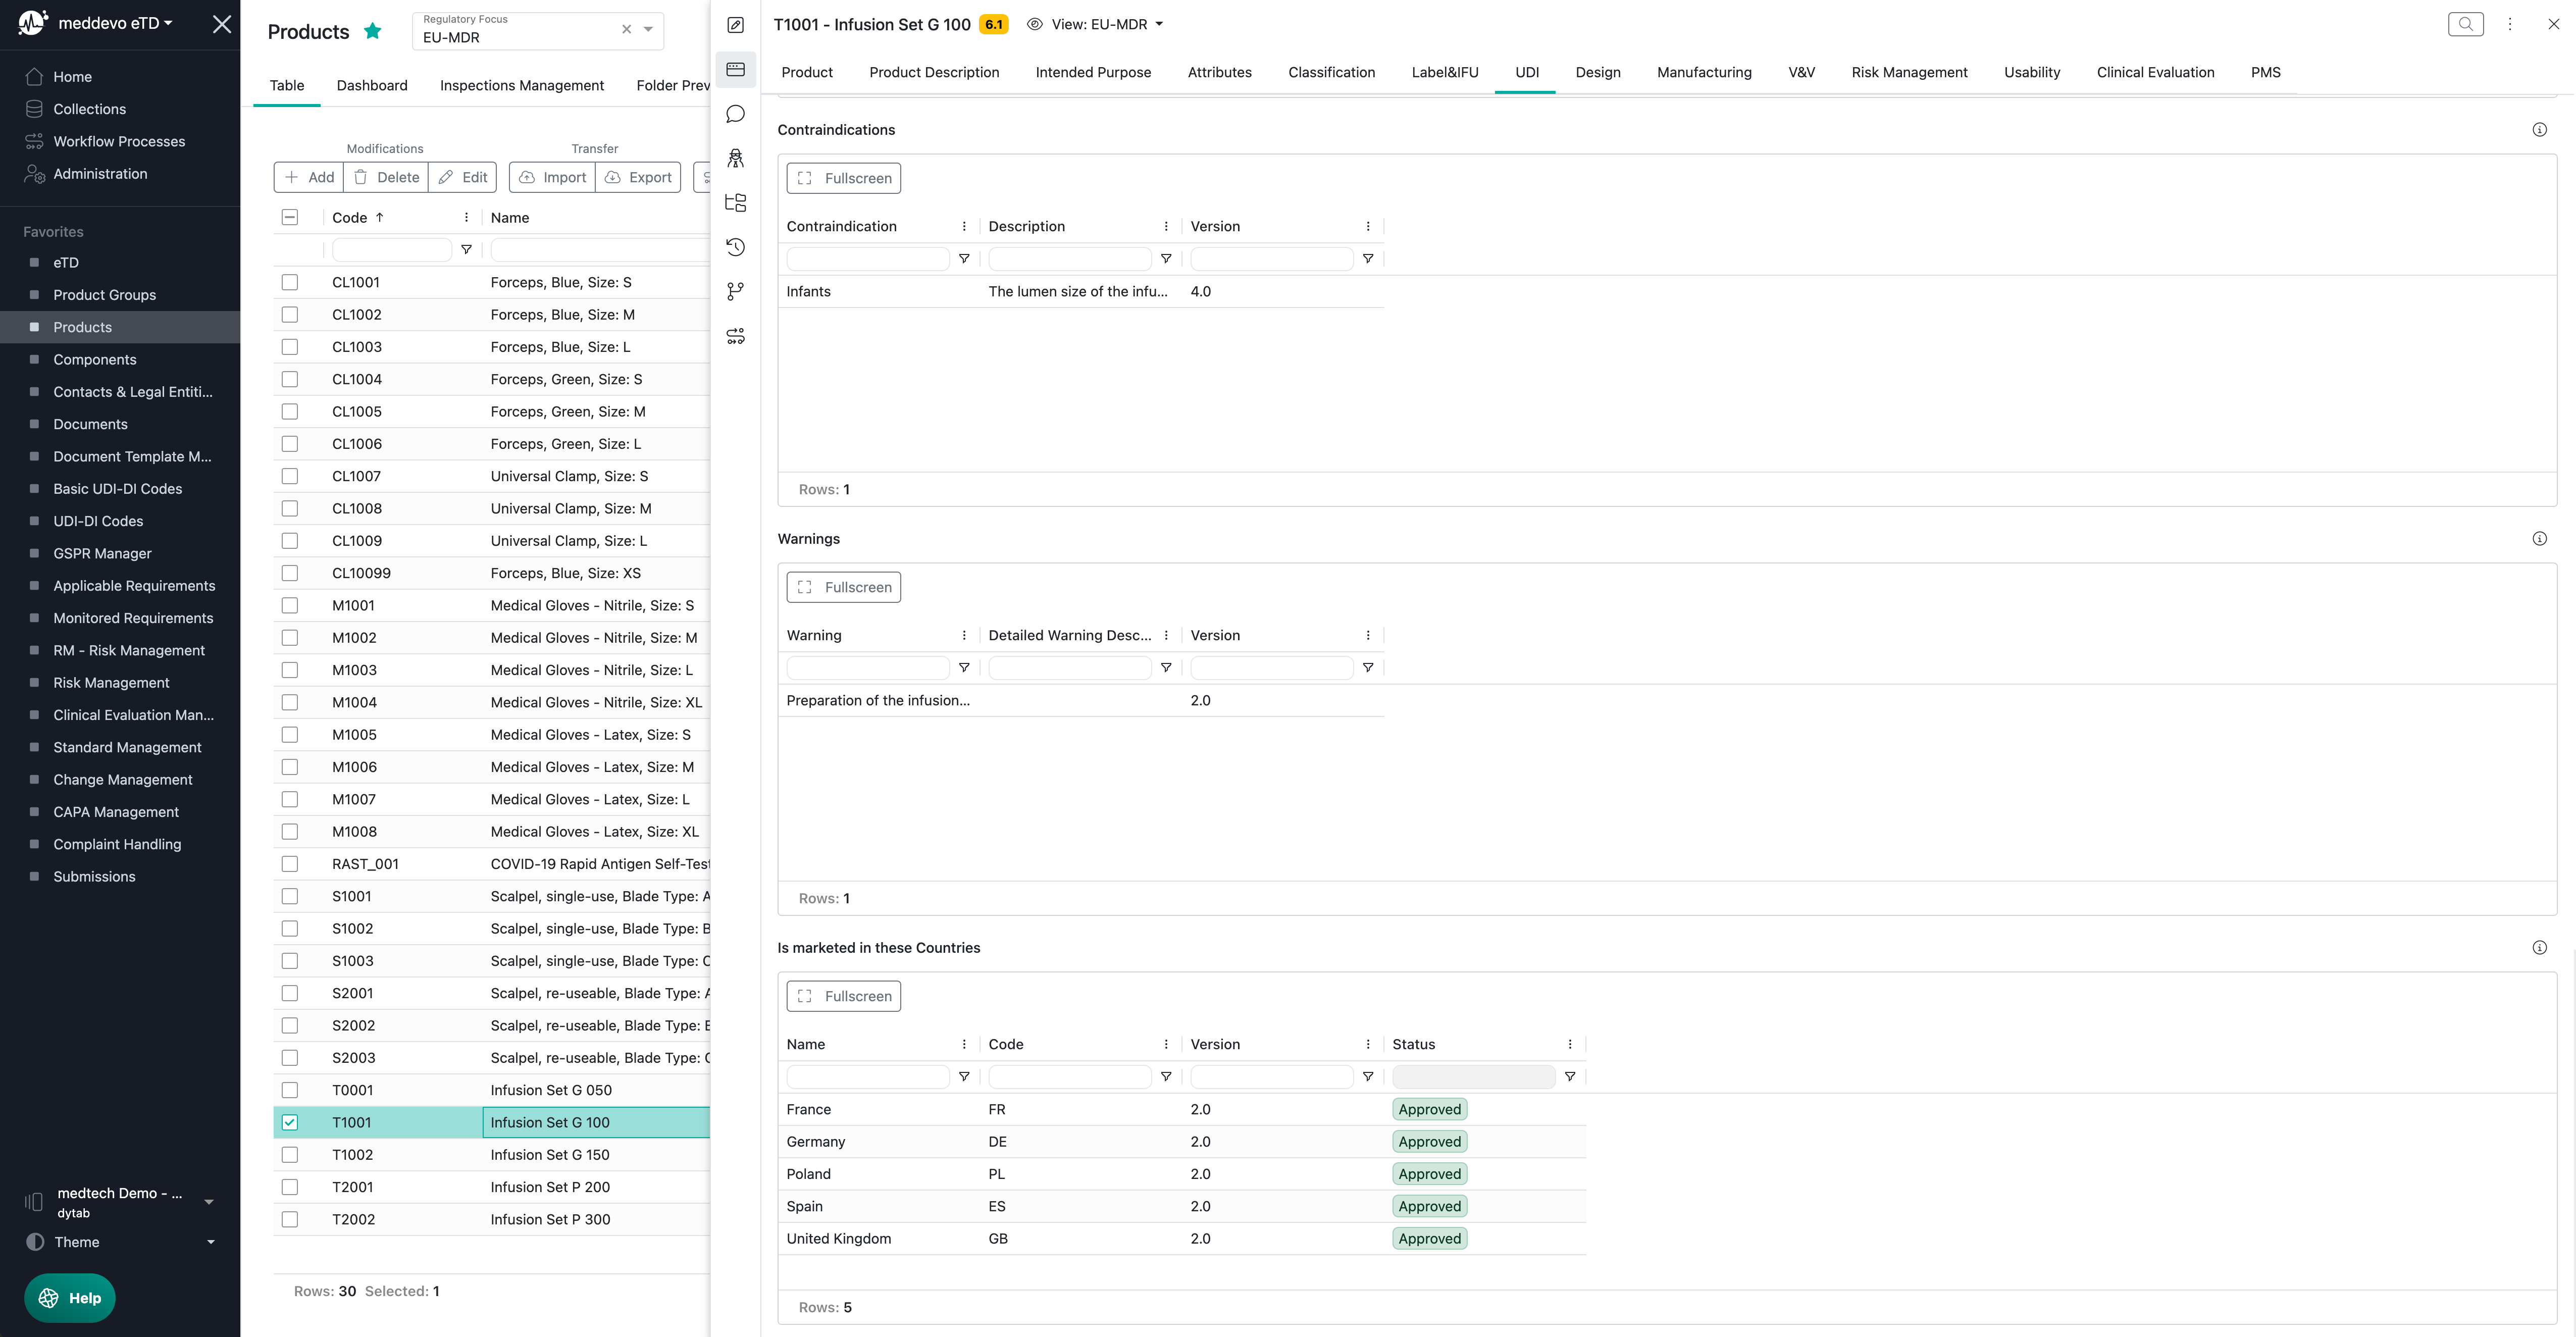Image resolution: width=2576 pixels, height=1337 pixels.
Task: Uncheck the selected T1001 row checkbox
Action: point(290,1122)
